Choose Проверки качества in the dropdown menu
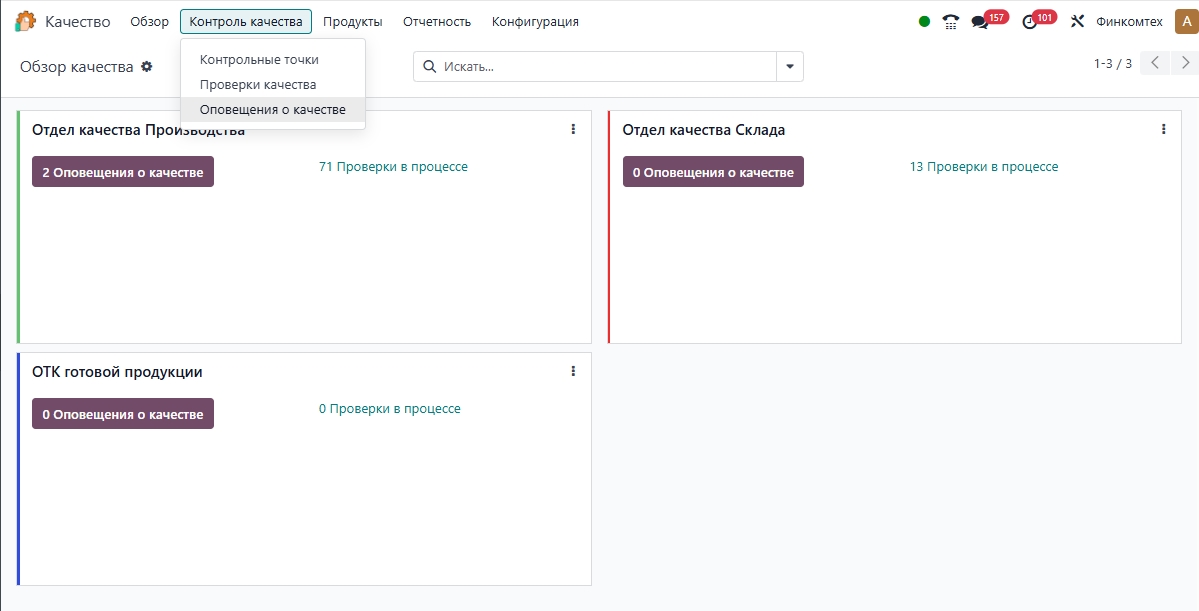The height and width of the screenshot is (611, 1199). [258, 85]
